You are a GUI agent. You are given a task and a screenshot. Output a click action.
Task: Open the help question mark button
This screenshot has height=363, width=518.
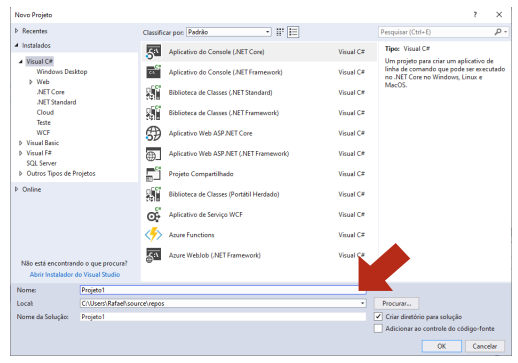click(x=475, y=14)
